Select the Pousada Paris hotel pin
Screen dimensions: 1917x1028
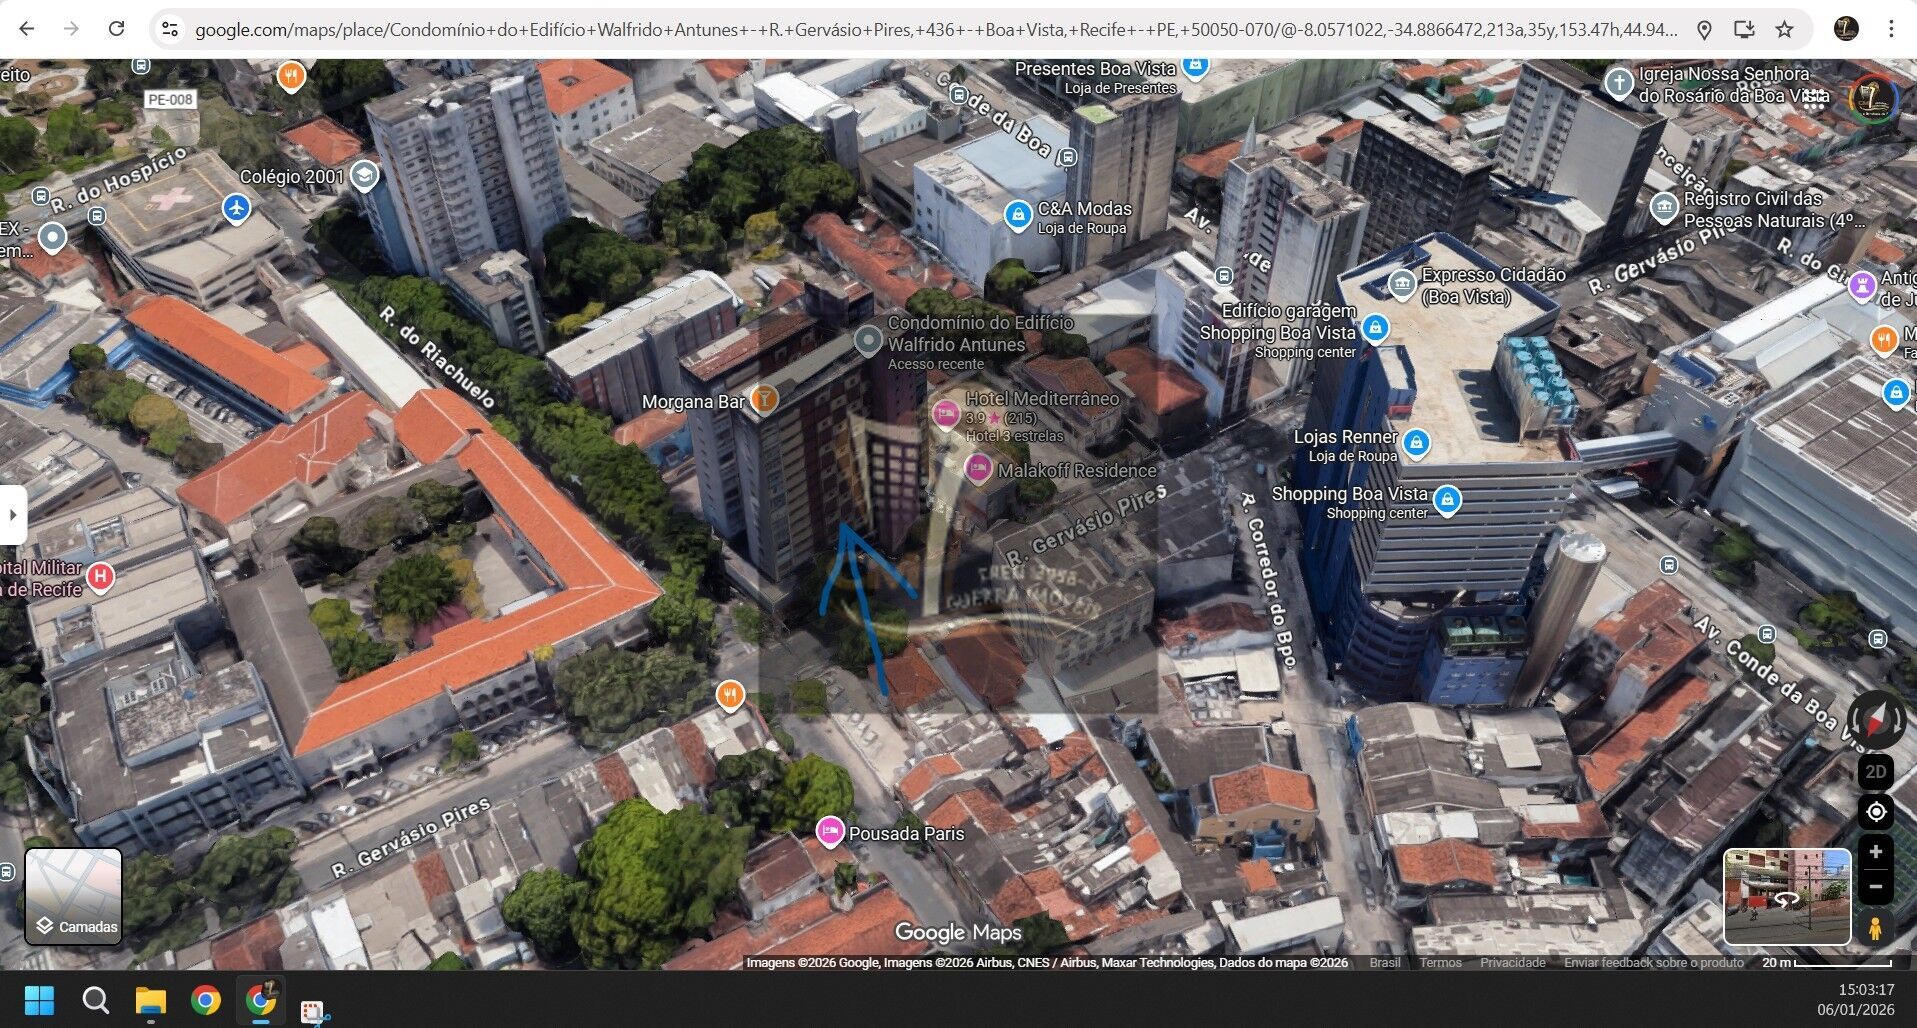pyautogui.click(x=829, y=831)
